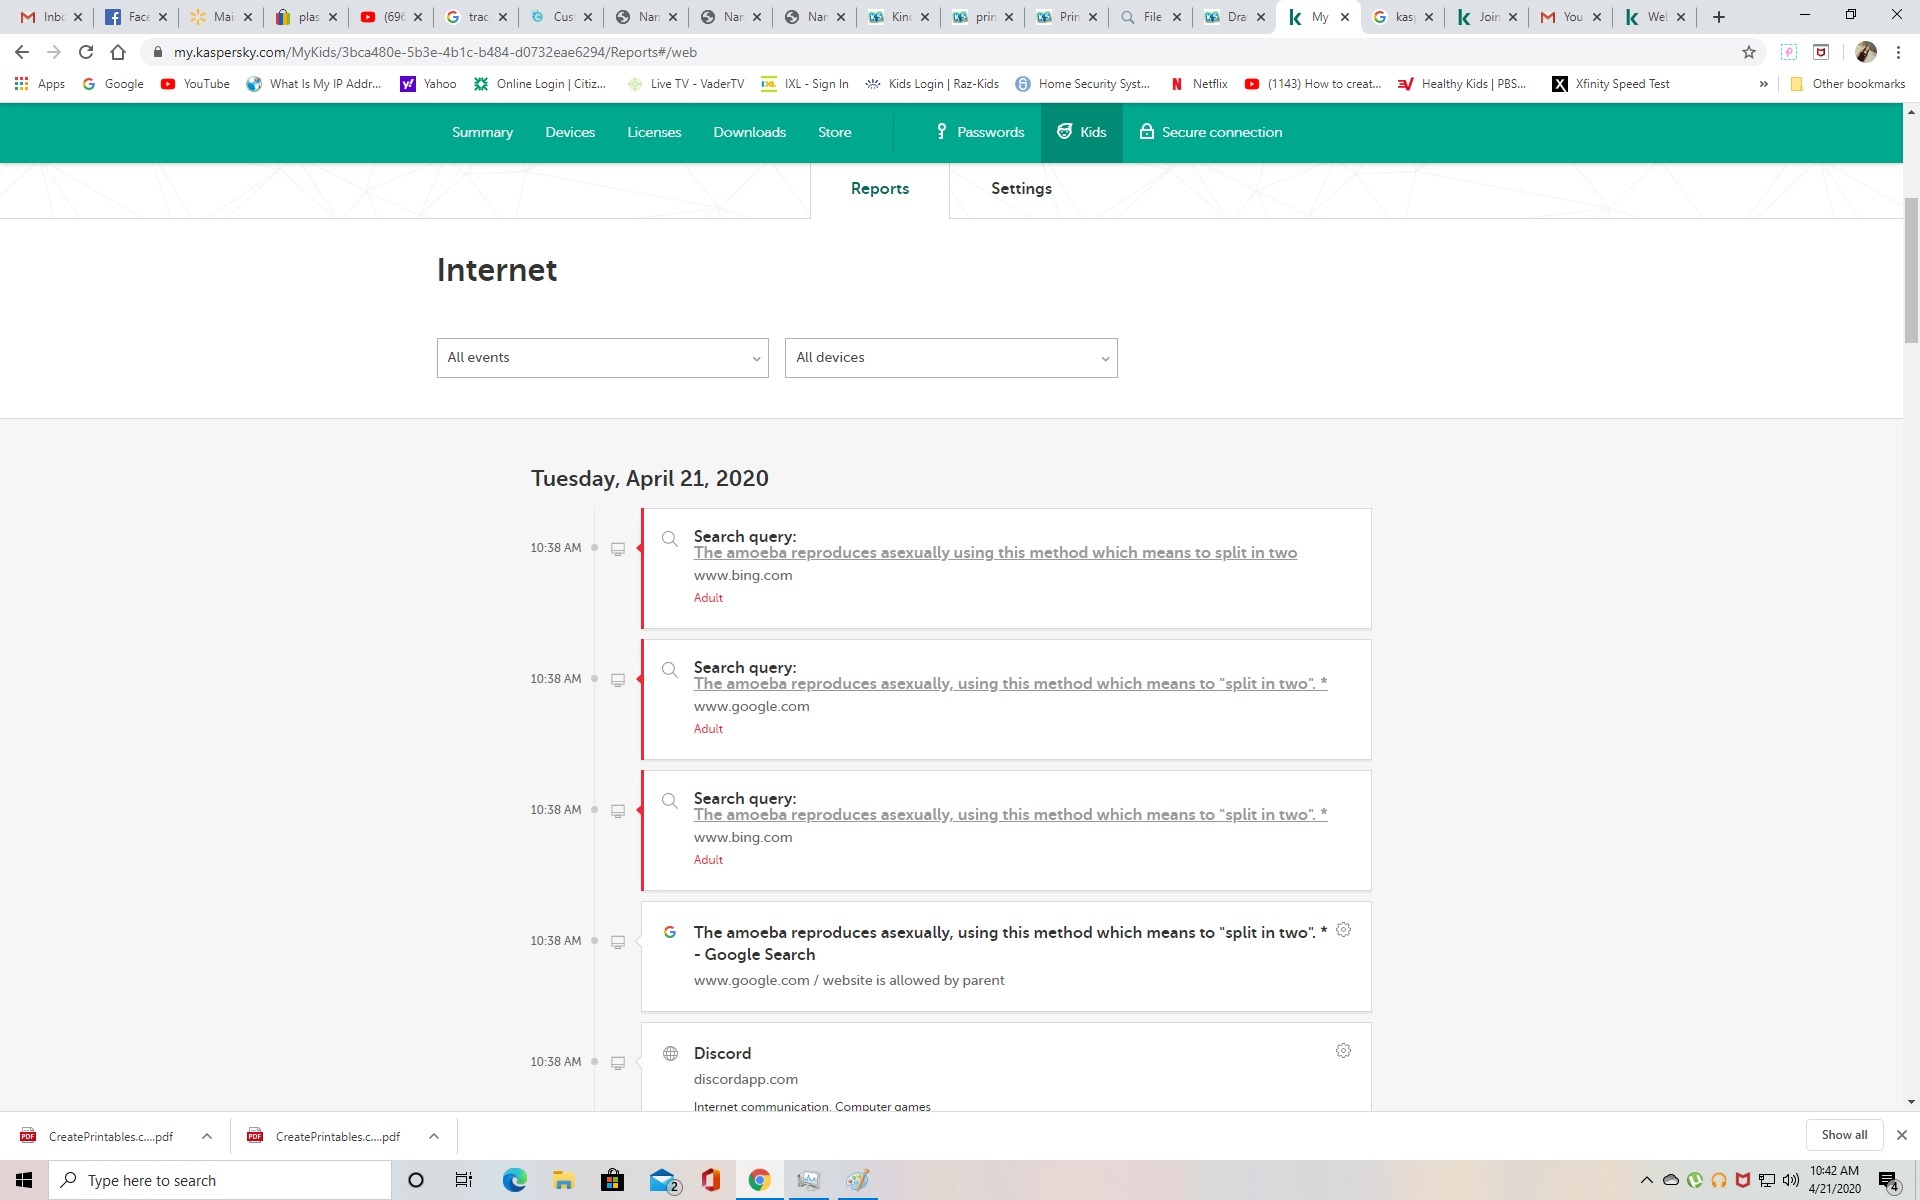Open Windows Start menu
The height and width of the screenshot is (1200, 1920).
coord(24,1180)
